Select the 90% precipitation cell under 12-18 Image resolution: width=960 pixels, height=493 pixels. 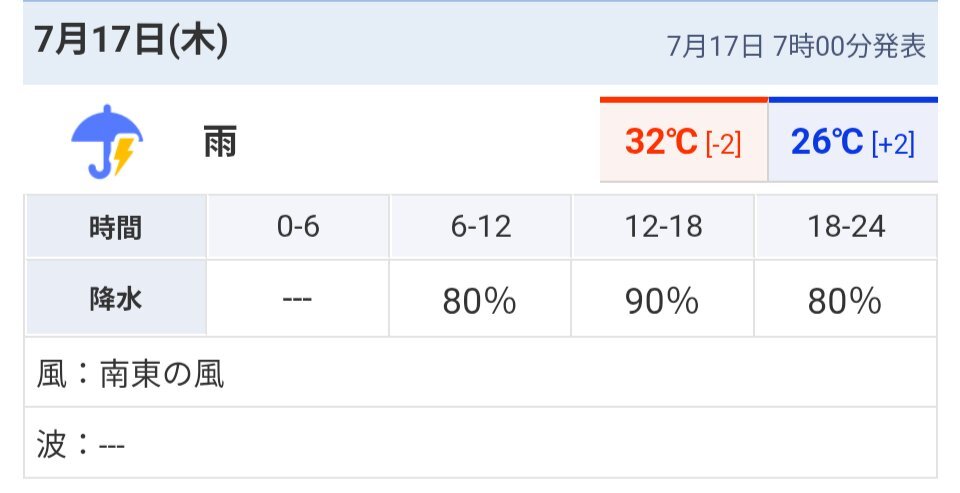(x=663, y=299)
